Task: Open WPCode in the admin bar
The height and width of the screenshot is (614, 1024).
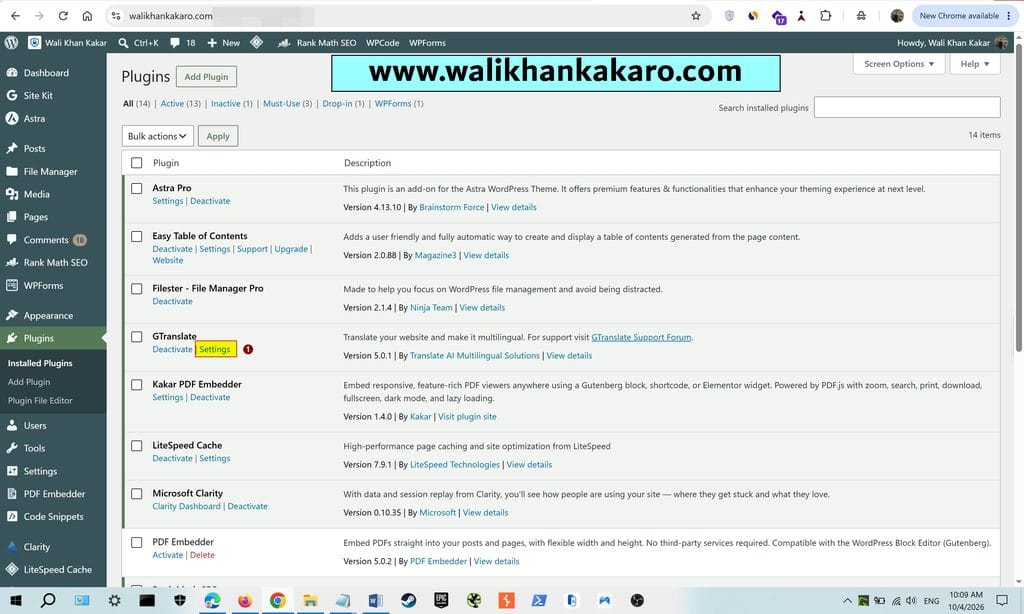Action: pyautogui.click(x=383, y=42)
